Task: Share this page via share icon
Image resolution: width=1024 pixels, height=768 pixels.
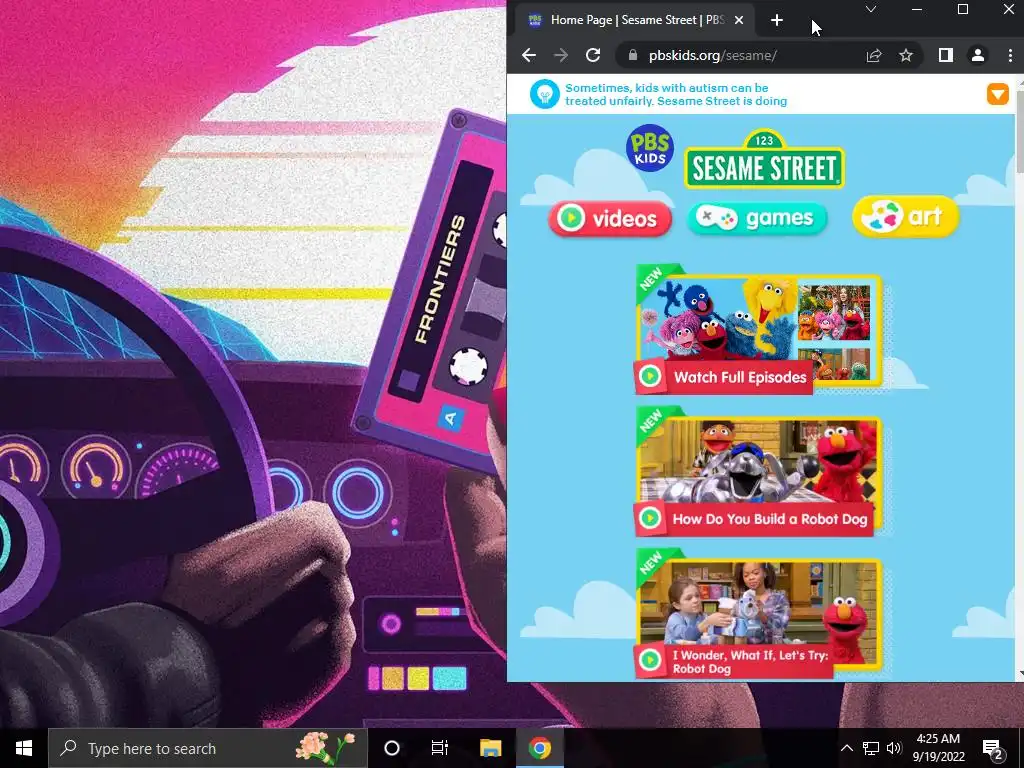Action: 874,56
